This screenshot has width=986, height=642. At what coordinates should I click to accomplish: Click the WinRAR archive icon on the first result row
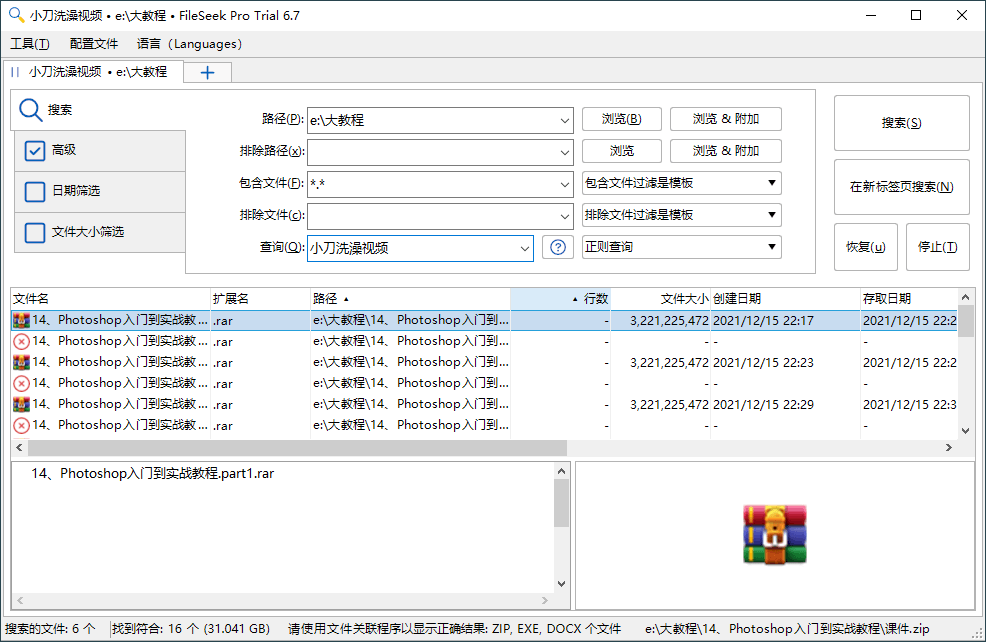pyautogui.click(x=20, y=320)
